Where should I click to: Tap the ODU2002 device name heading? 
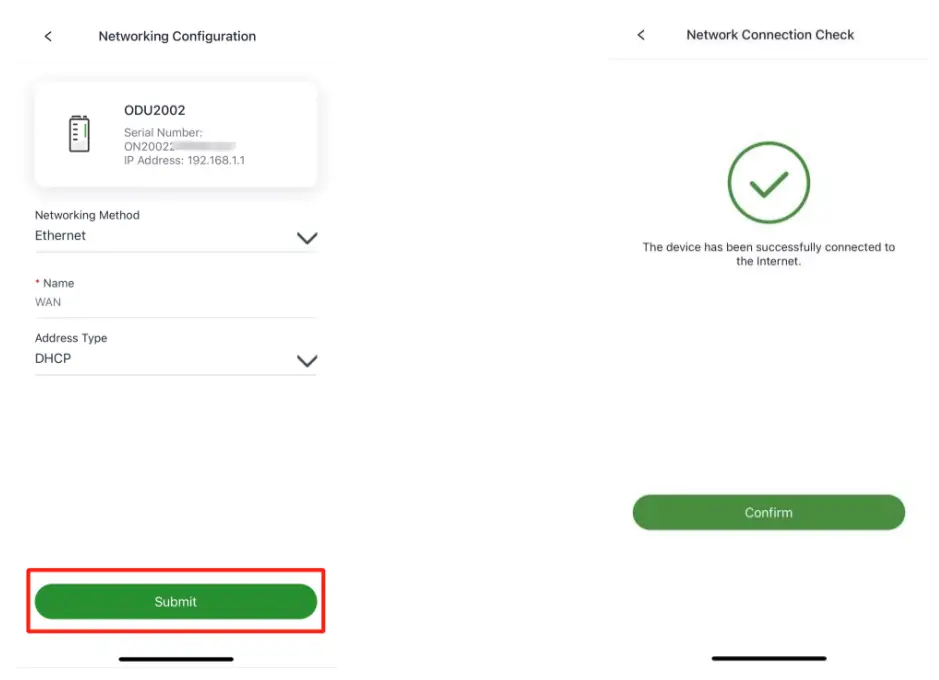point(154,110)
